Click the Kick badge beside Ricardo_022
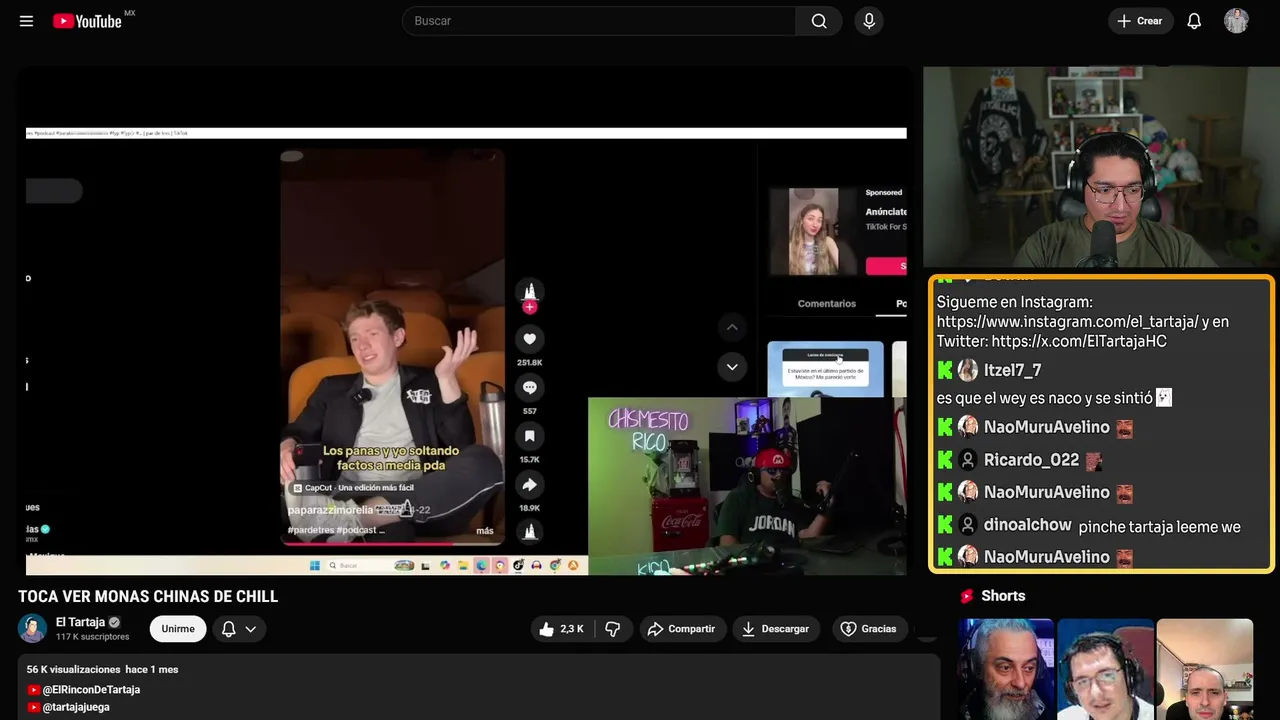1280x720 pixels. coord(945,461)
